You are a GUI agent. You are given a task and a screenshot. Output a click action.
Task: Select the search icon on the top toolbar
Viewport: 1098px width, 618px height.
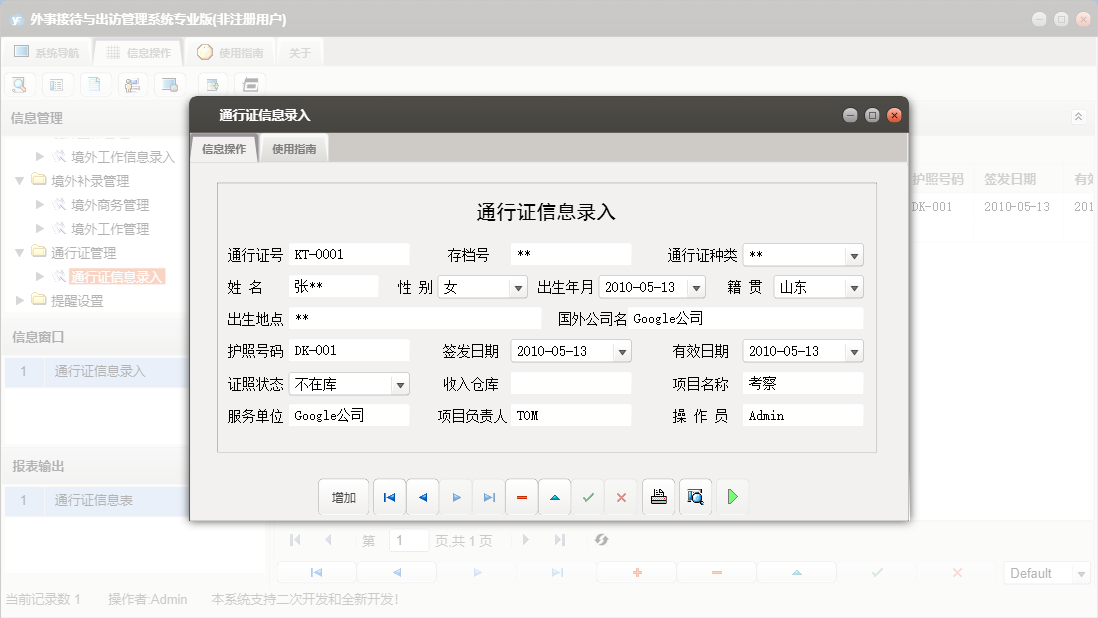click(20, 84)
